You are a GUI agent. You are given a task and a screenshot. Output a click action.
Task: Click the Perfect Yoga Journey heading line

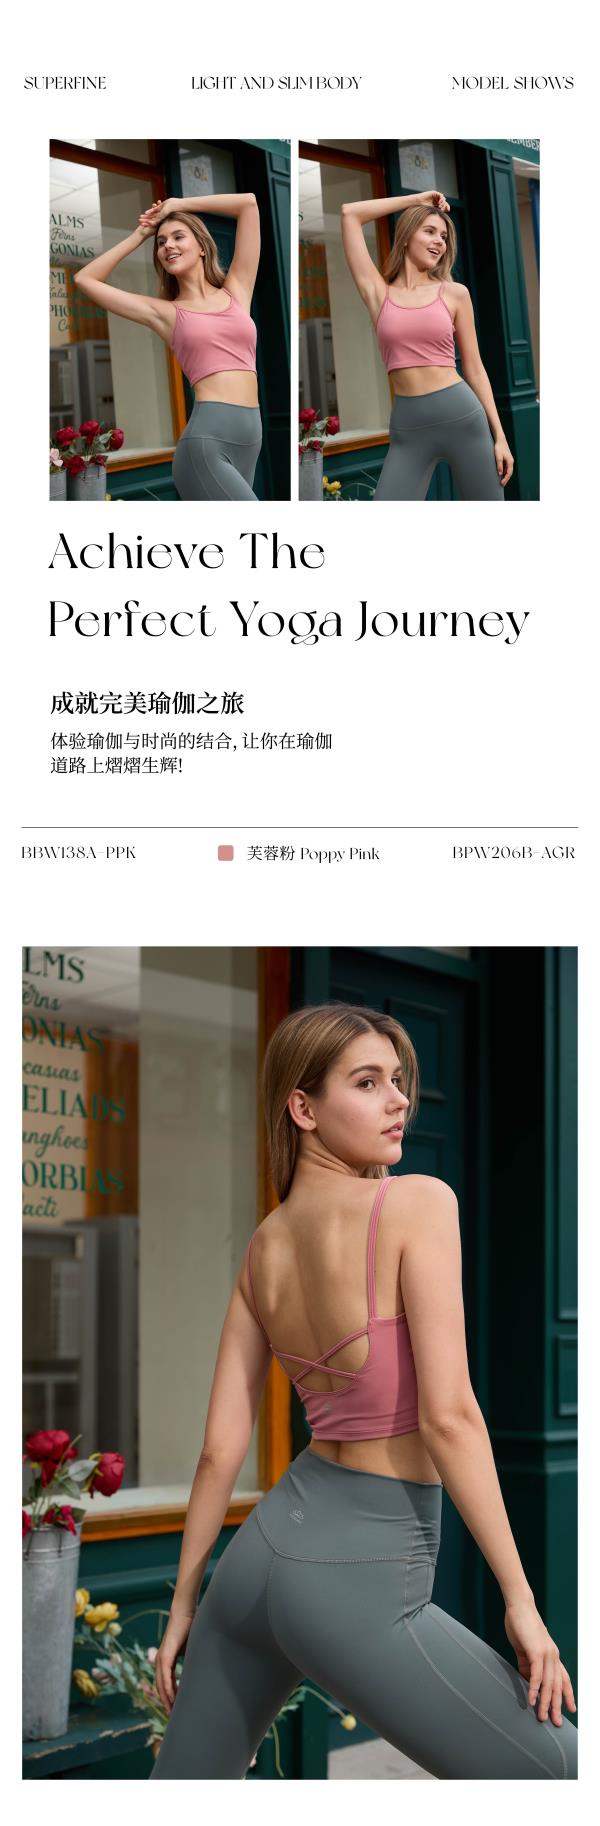(x=288, y=622)
